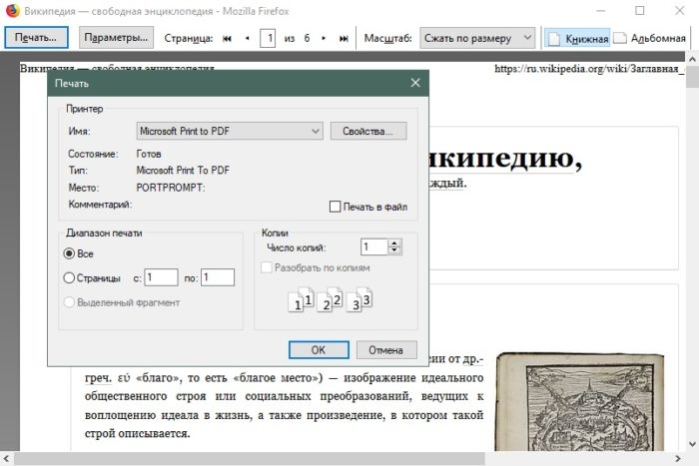This screenshot has width=699, height=466.
Task: Maximize the Firefox window
Action: (640, 11)
